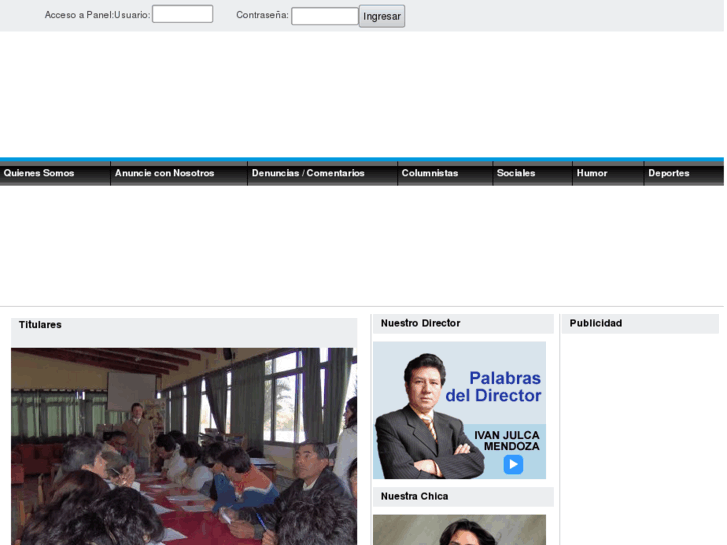
Task: Click the Publicidad heading
Action: [596, 323]
